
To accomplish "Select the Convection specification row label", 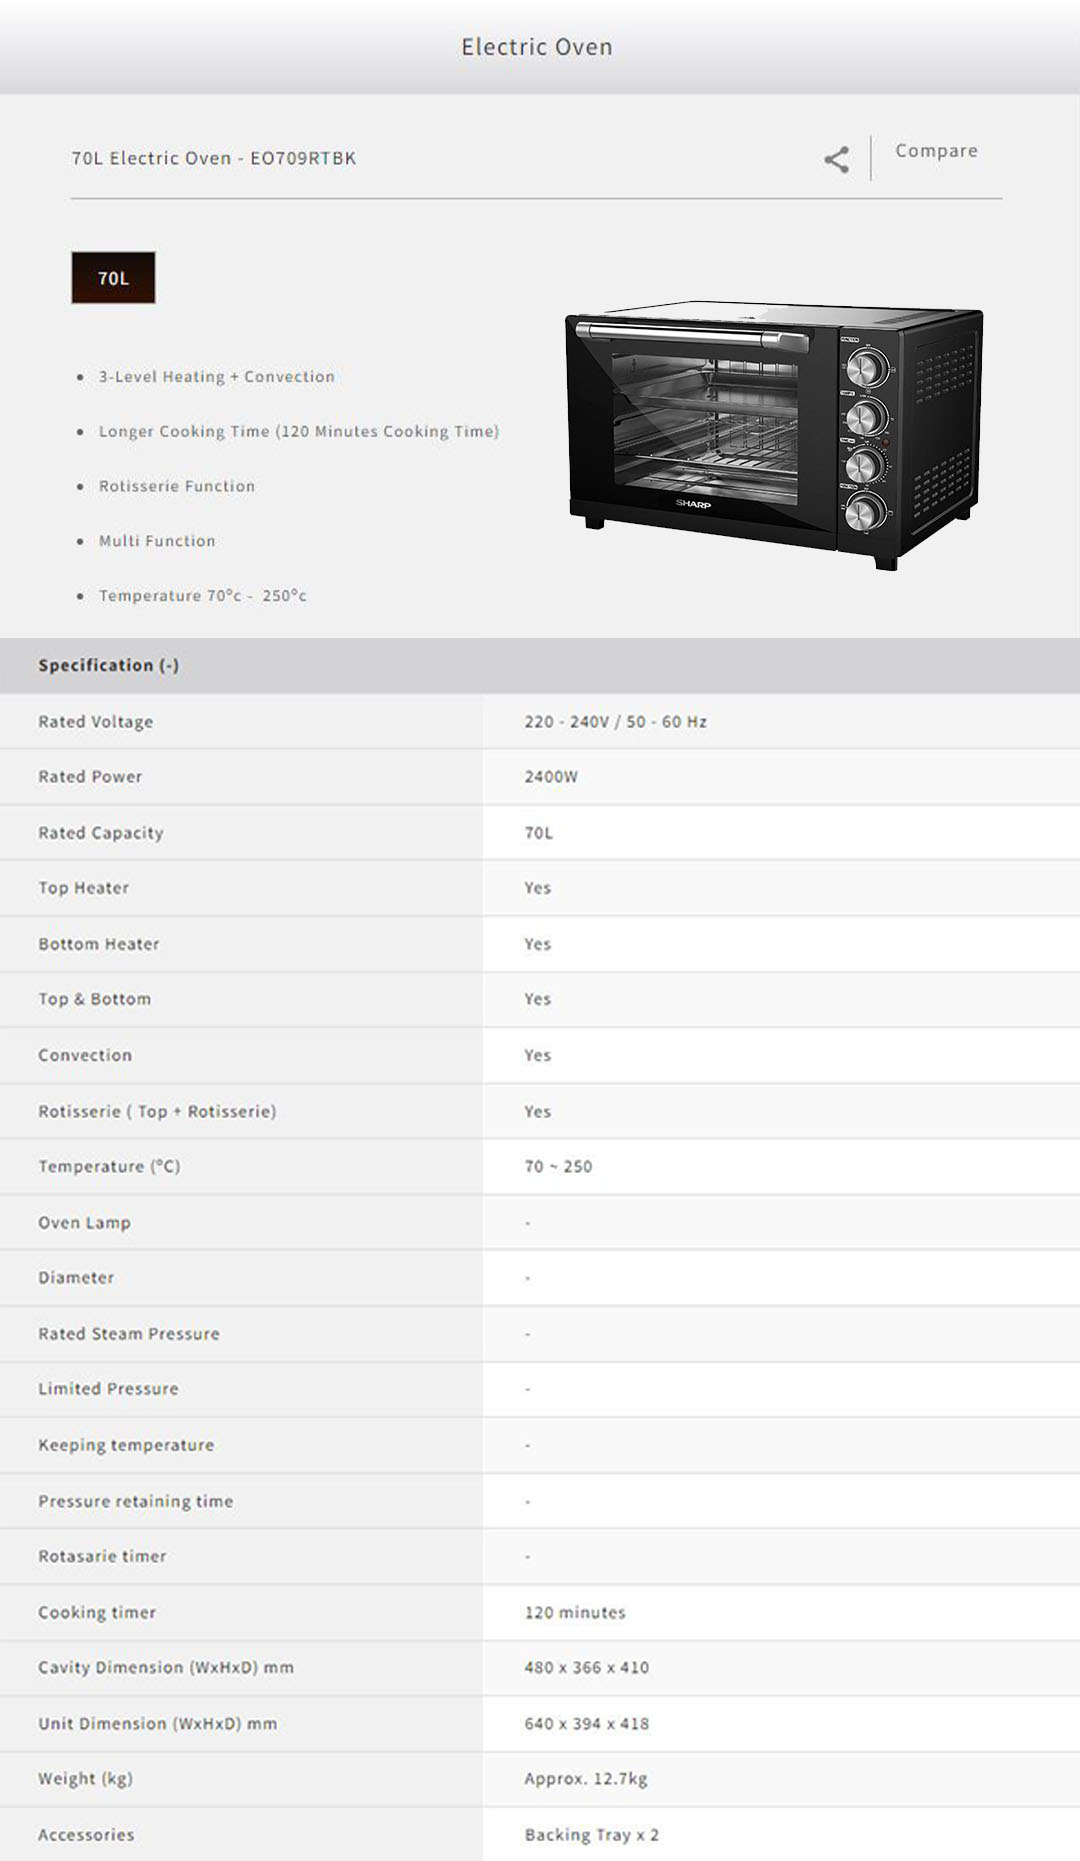I will click(85, 1056).
